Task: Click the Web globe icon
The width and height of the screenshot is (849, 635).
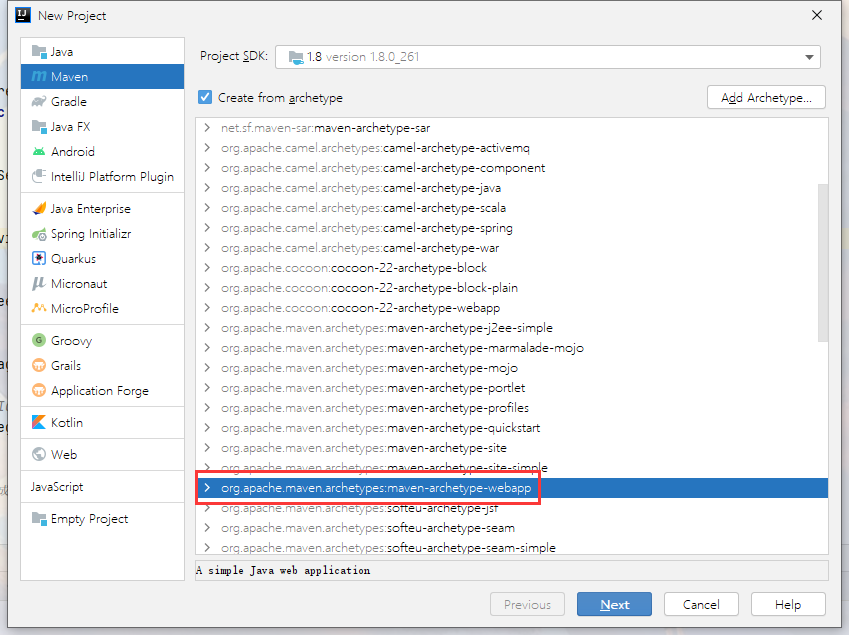Action: 39,454
